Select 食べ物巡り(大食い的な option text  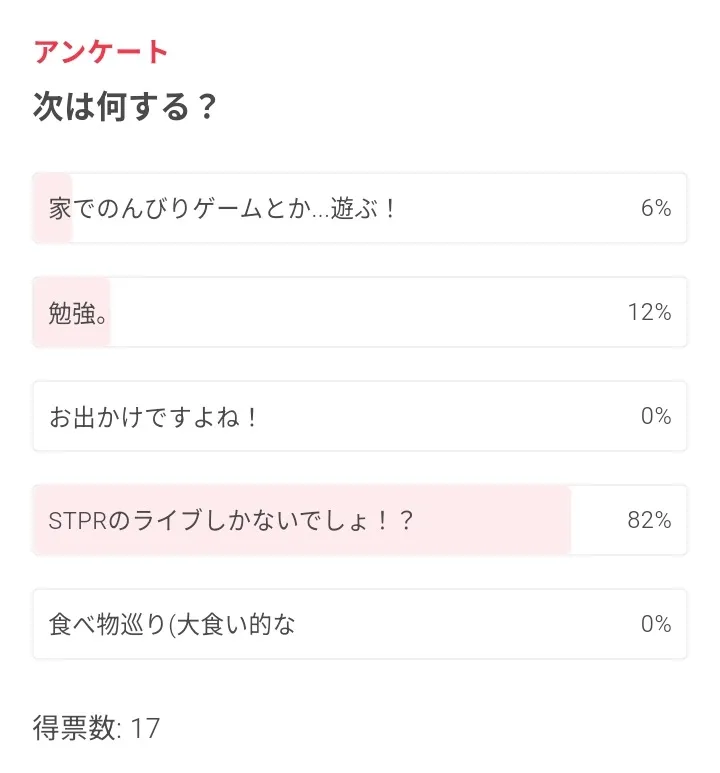[x=172, y=625]
